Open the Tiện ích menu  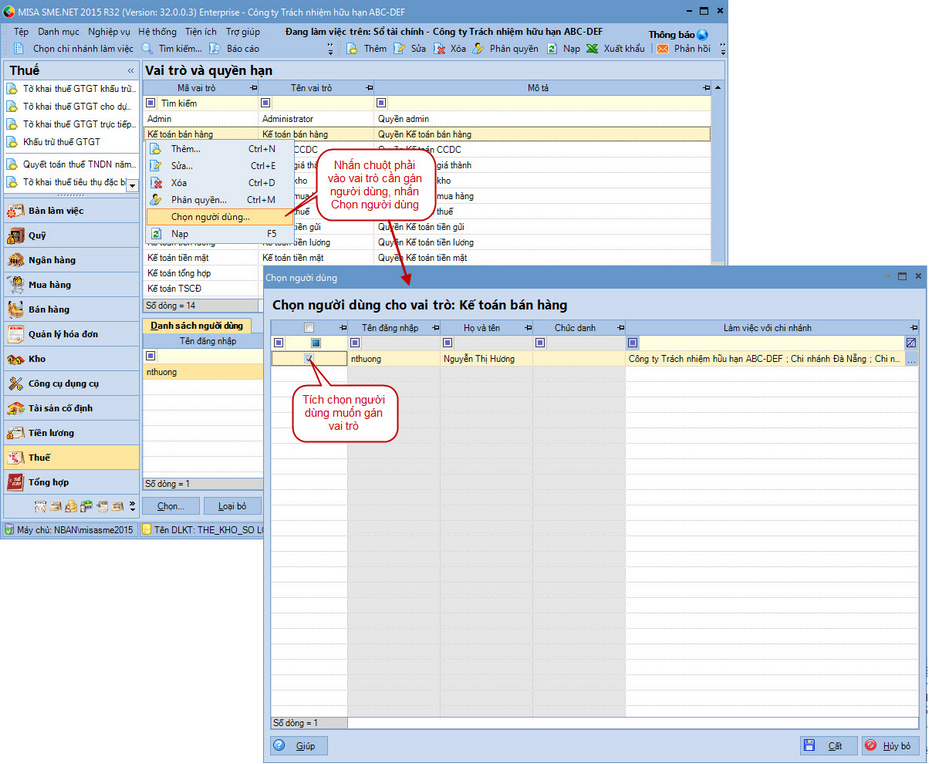[201, 31]
